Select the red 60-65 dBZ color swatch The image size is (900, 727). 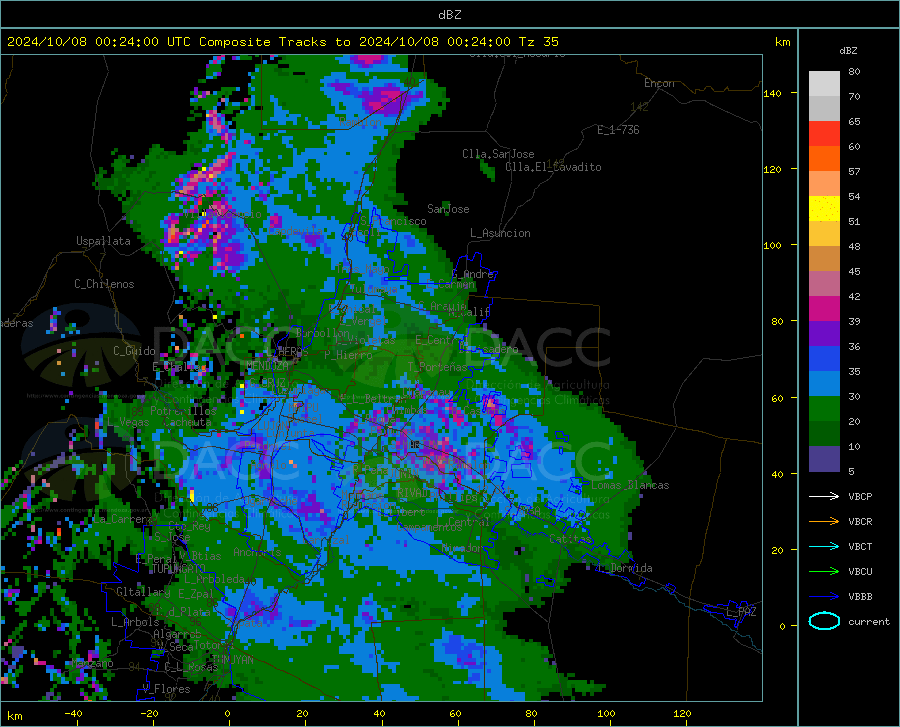824,134
